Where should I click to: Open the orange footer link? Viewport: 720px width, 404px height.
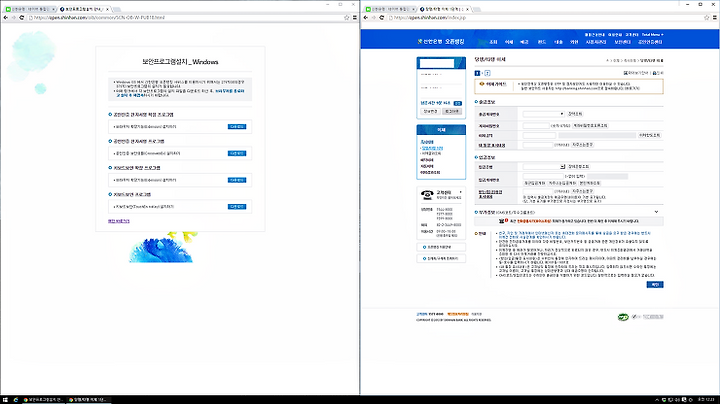click(458, 314)
